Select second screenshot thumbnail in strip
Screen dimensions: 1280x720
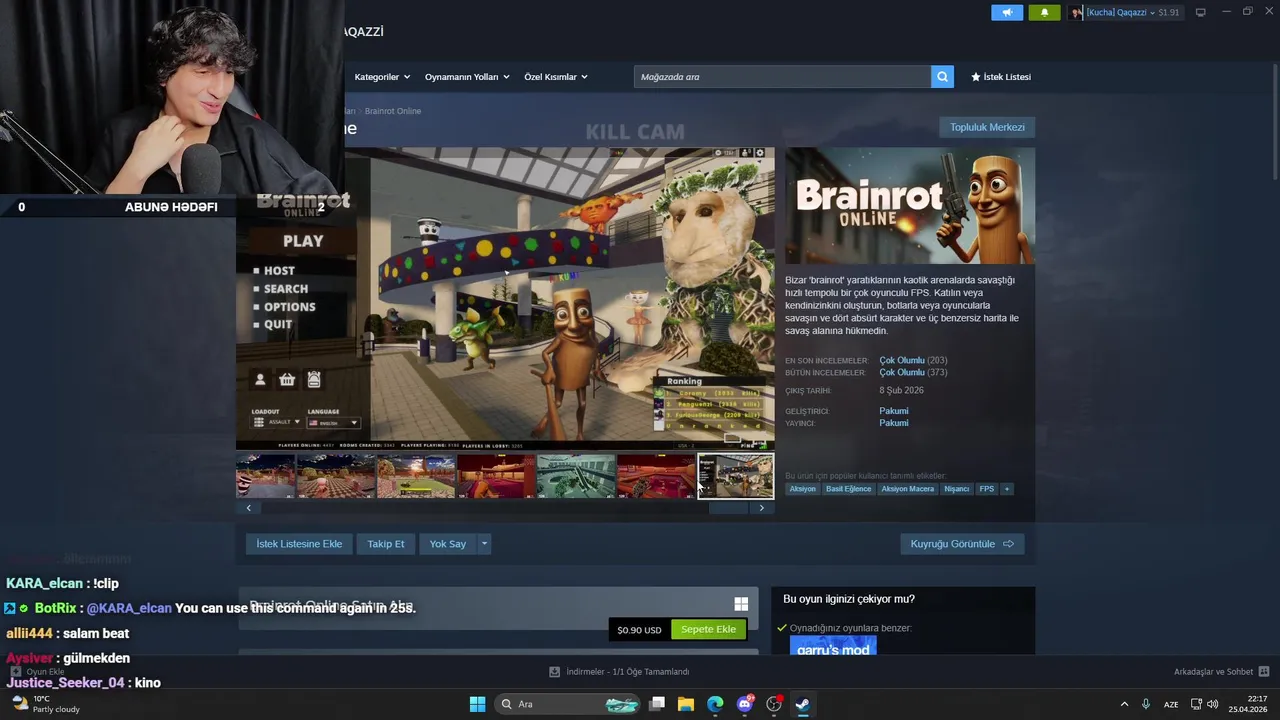point(336,476)
